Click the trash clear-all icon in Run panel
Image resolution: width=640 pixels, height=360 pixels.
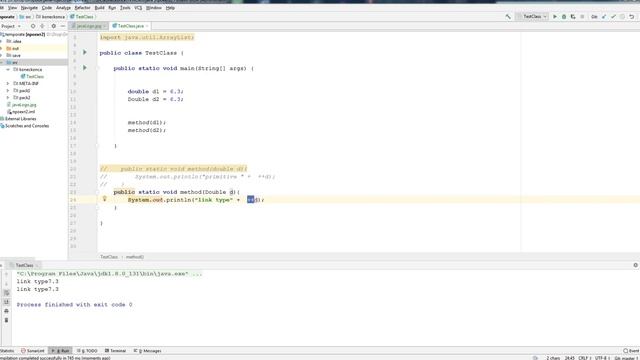click(x=6, y=320)
